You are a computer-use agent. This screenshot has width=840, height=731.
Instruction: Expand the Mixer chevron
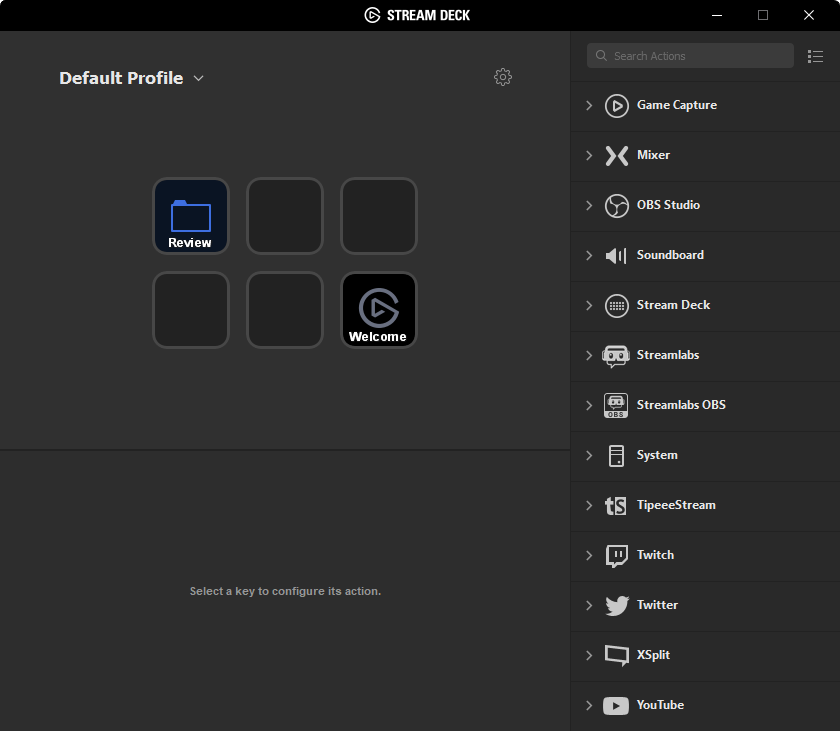(x=589, y=155)
